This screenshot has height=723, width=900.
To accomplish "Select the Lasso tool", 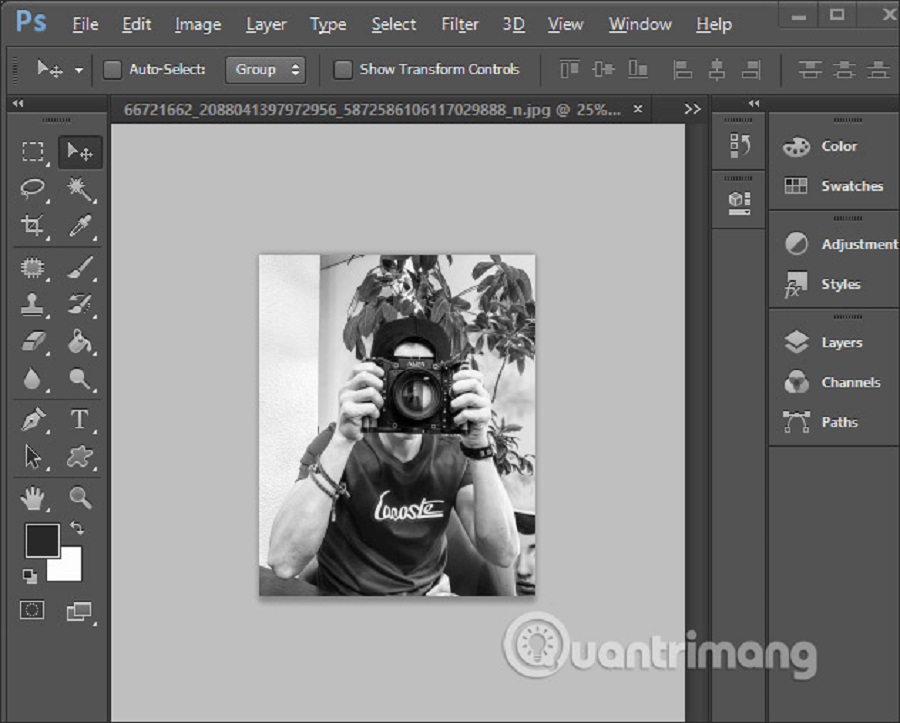I will (x=33, y=189).
